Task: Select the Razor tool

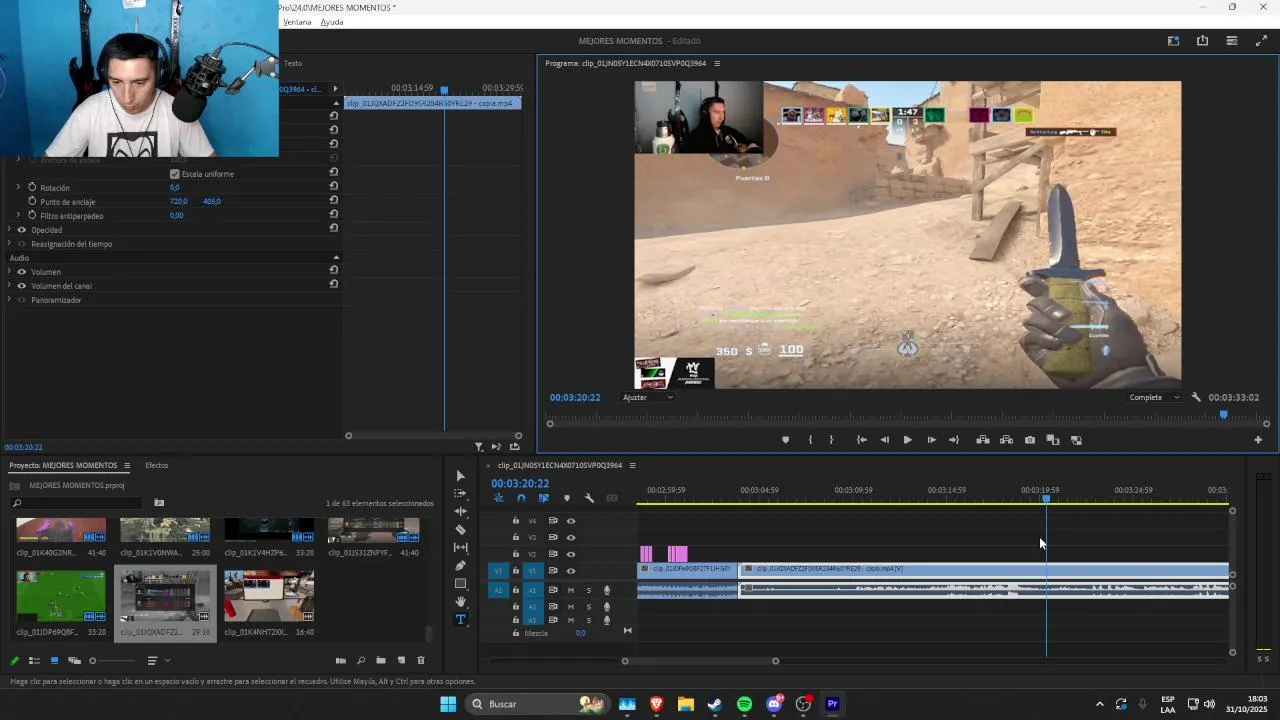Action: coord(460,530)
